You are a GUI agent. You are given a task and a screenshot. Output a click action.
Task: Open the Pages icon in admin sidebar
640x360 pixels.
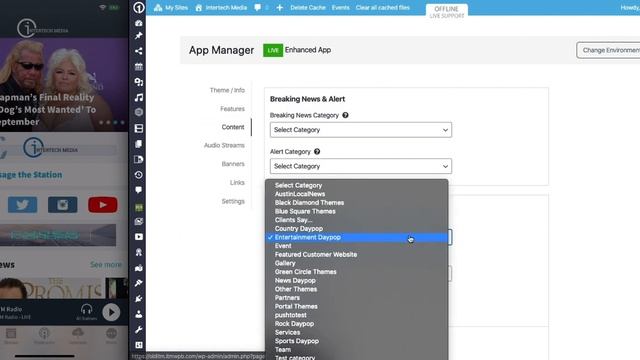pos(139,144)
